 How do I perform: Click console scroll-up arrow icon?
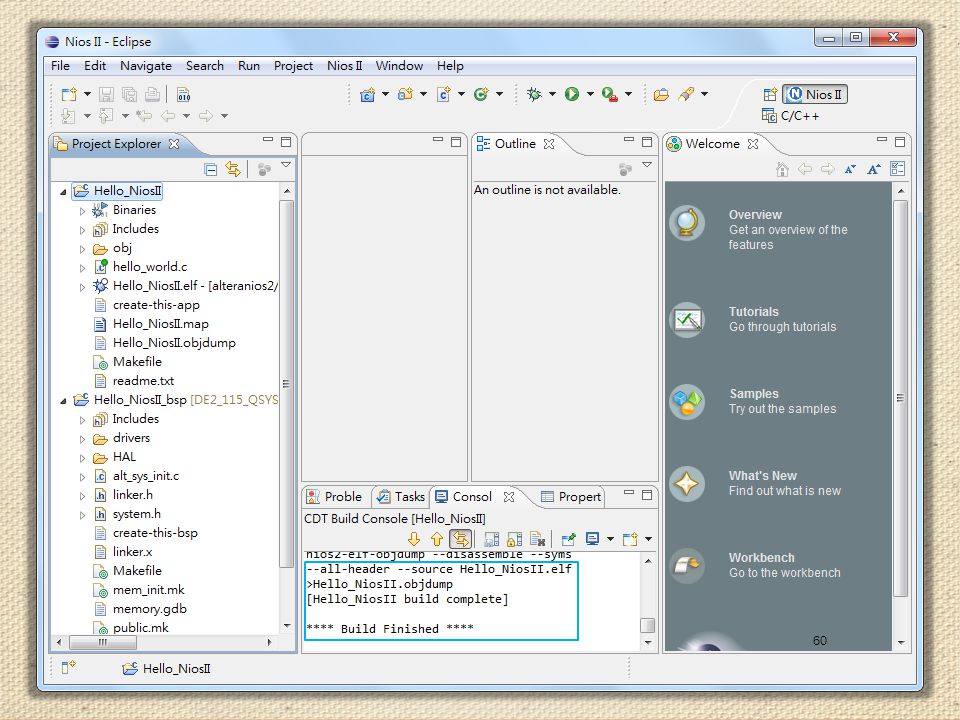click(437, 539)
